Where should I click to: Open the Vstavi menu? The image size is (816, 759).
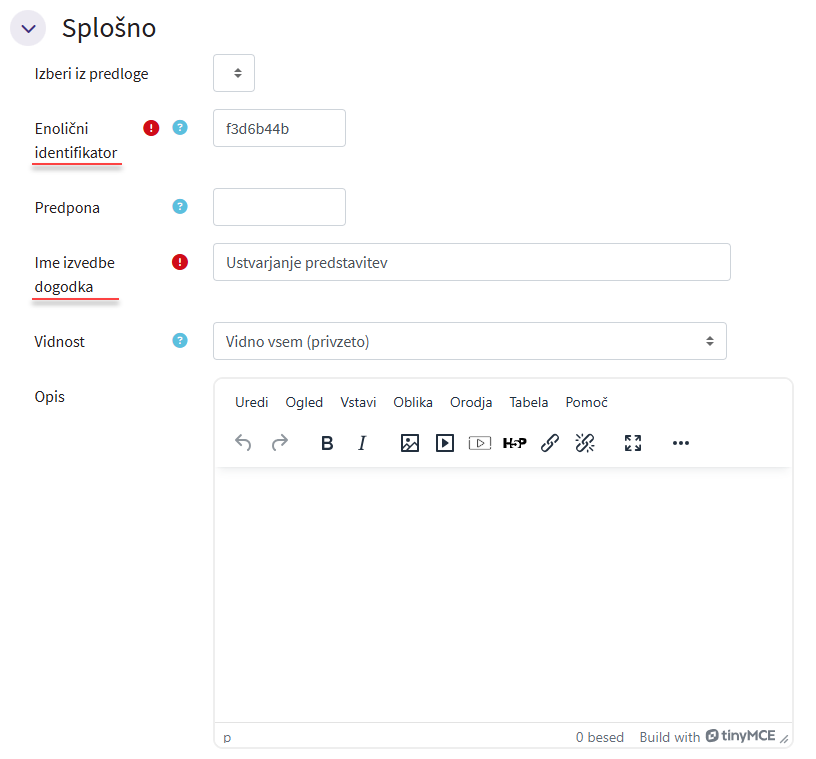[358, 402]
